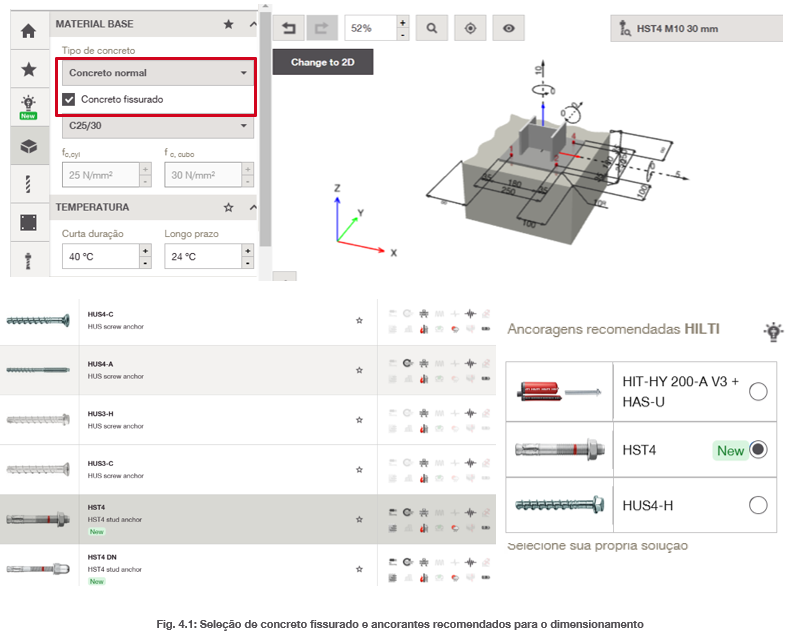Image resolution: width=810 pixels, height=643 pixels.
Task: Decrease Curta duração temperature
Action: (x=146, y=263)
